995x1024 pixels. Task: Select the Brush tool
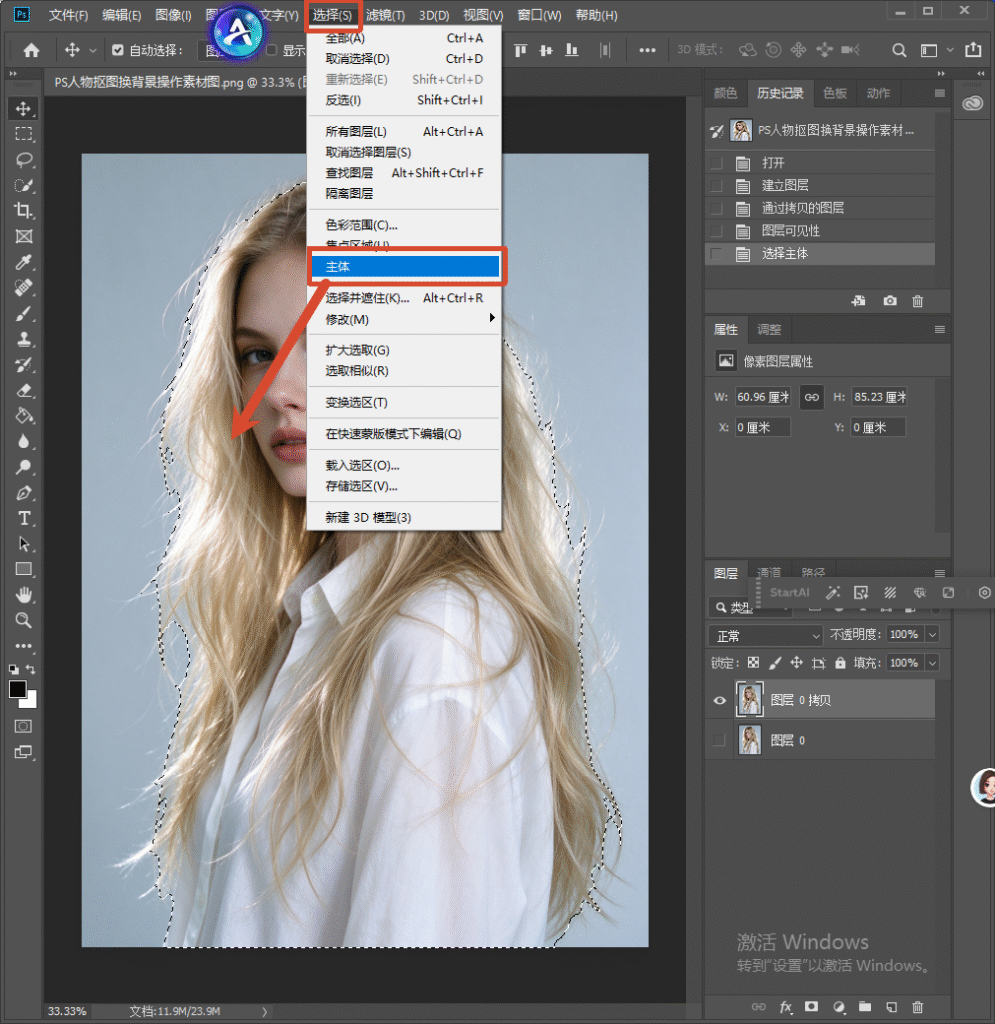coord(24,313)
